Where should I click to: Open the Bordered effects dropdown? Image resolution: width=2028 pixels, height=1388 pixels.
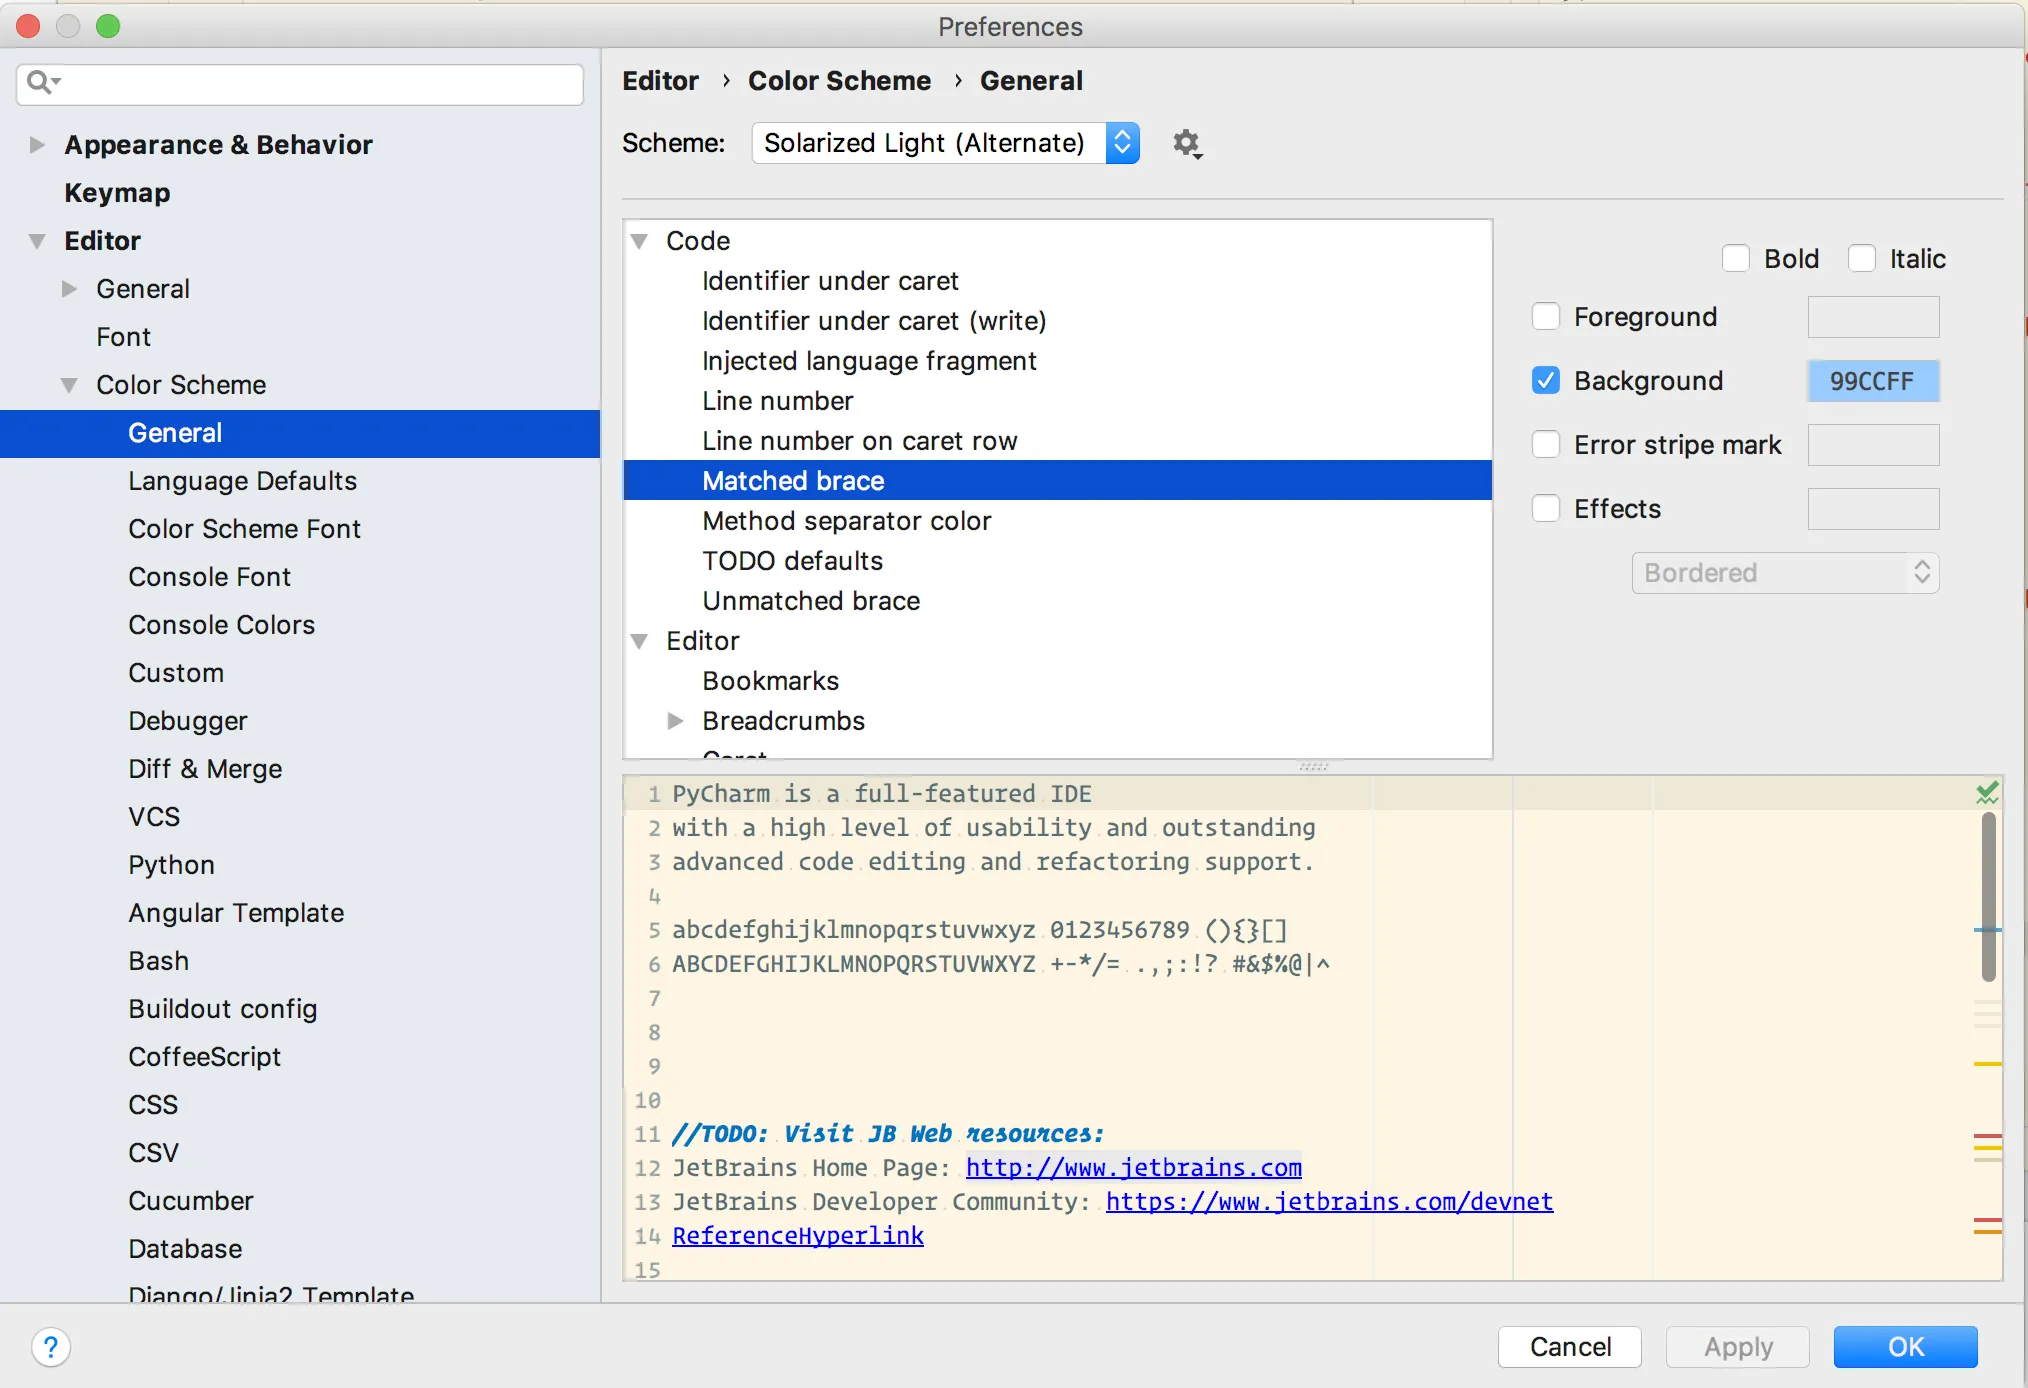coord(1785,573)
